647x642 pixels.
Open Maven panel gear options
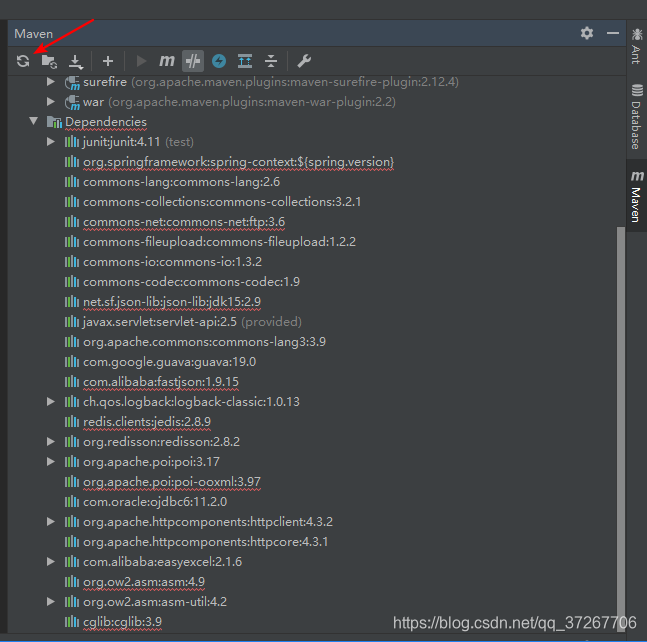coord(587,33)
